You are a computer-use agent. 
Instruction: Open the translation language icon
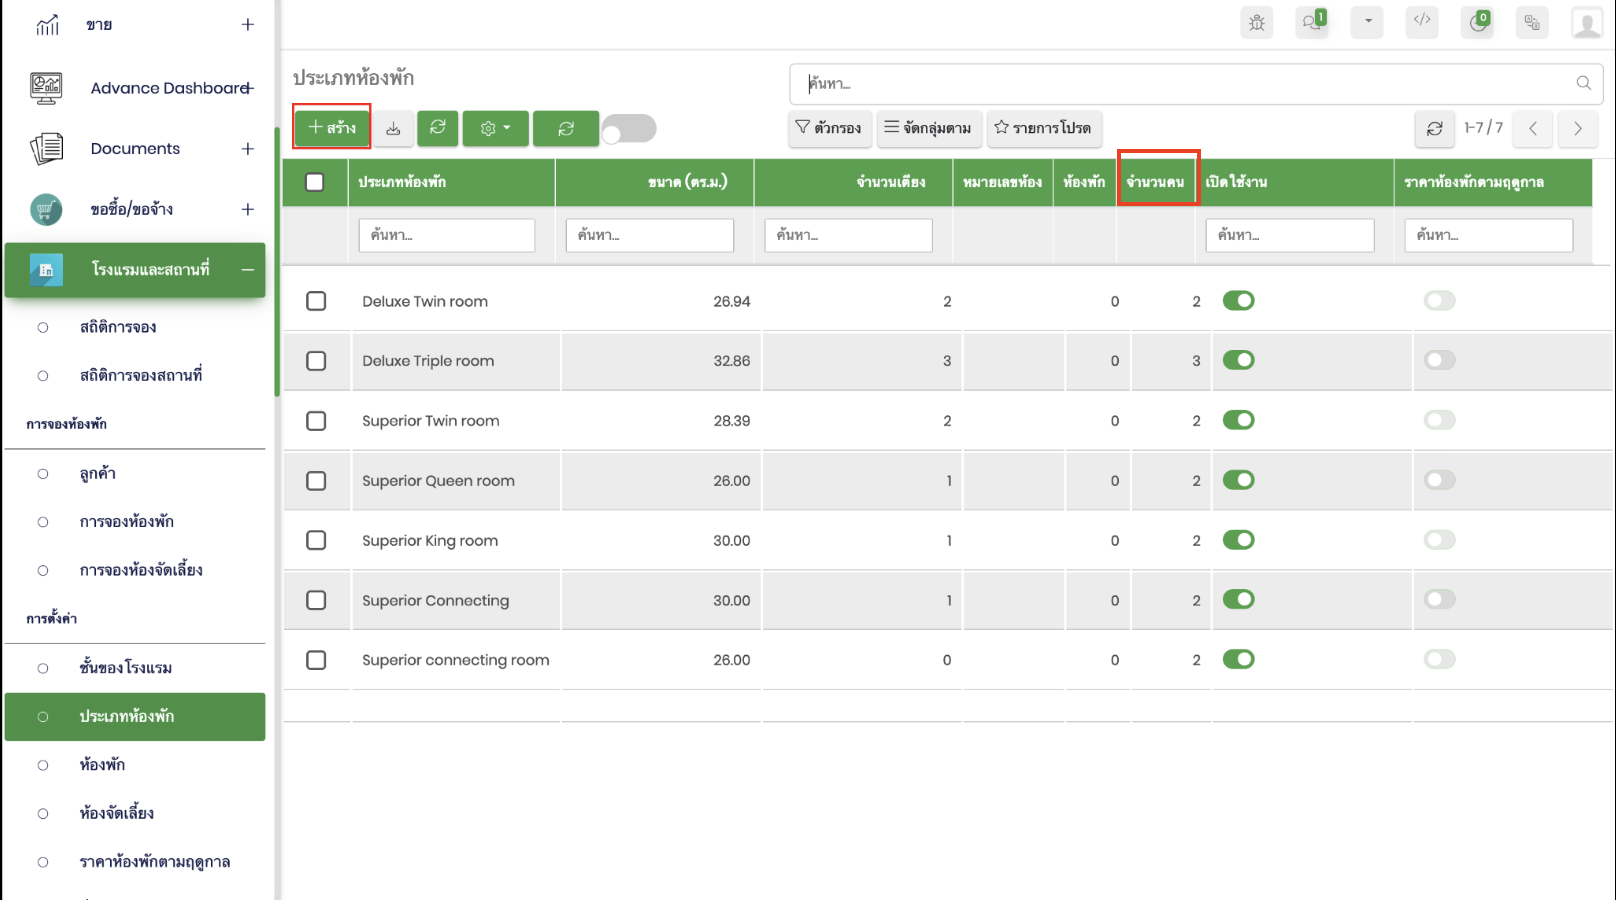click(x=1532, y=22)
